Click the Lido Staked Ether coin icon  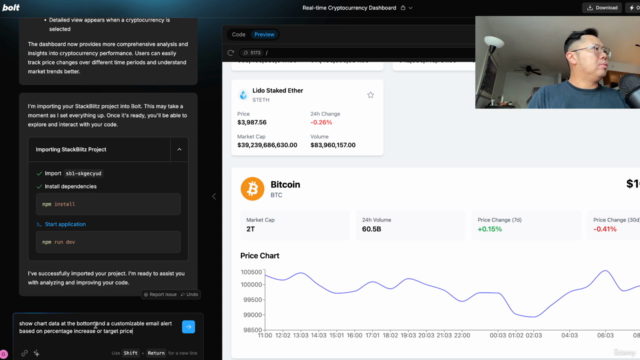pyautogui.click(x=243, y=95)
